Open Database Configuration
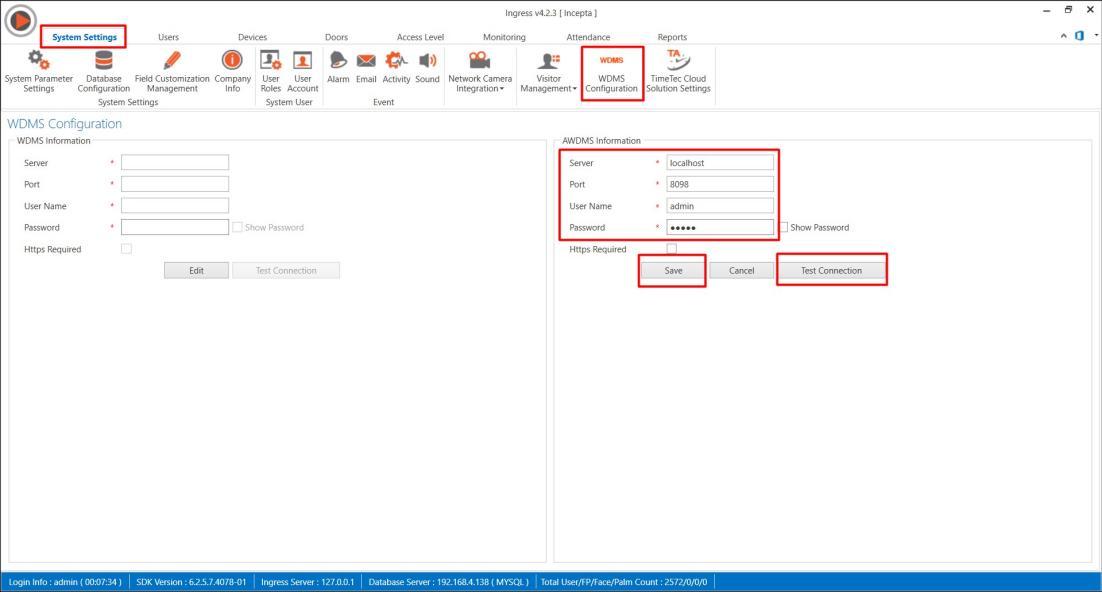The height and width of the screenshot is (592, 1102). click(x=103, y=71)
